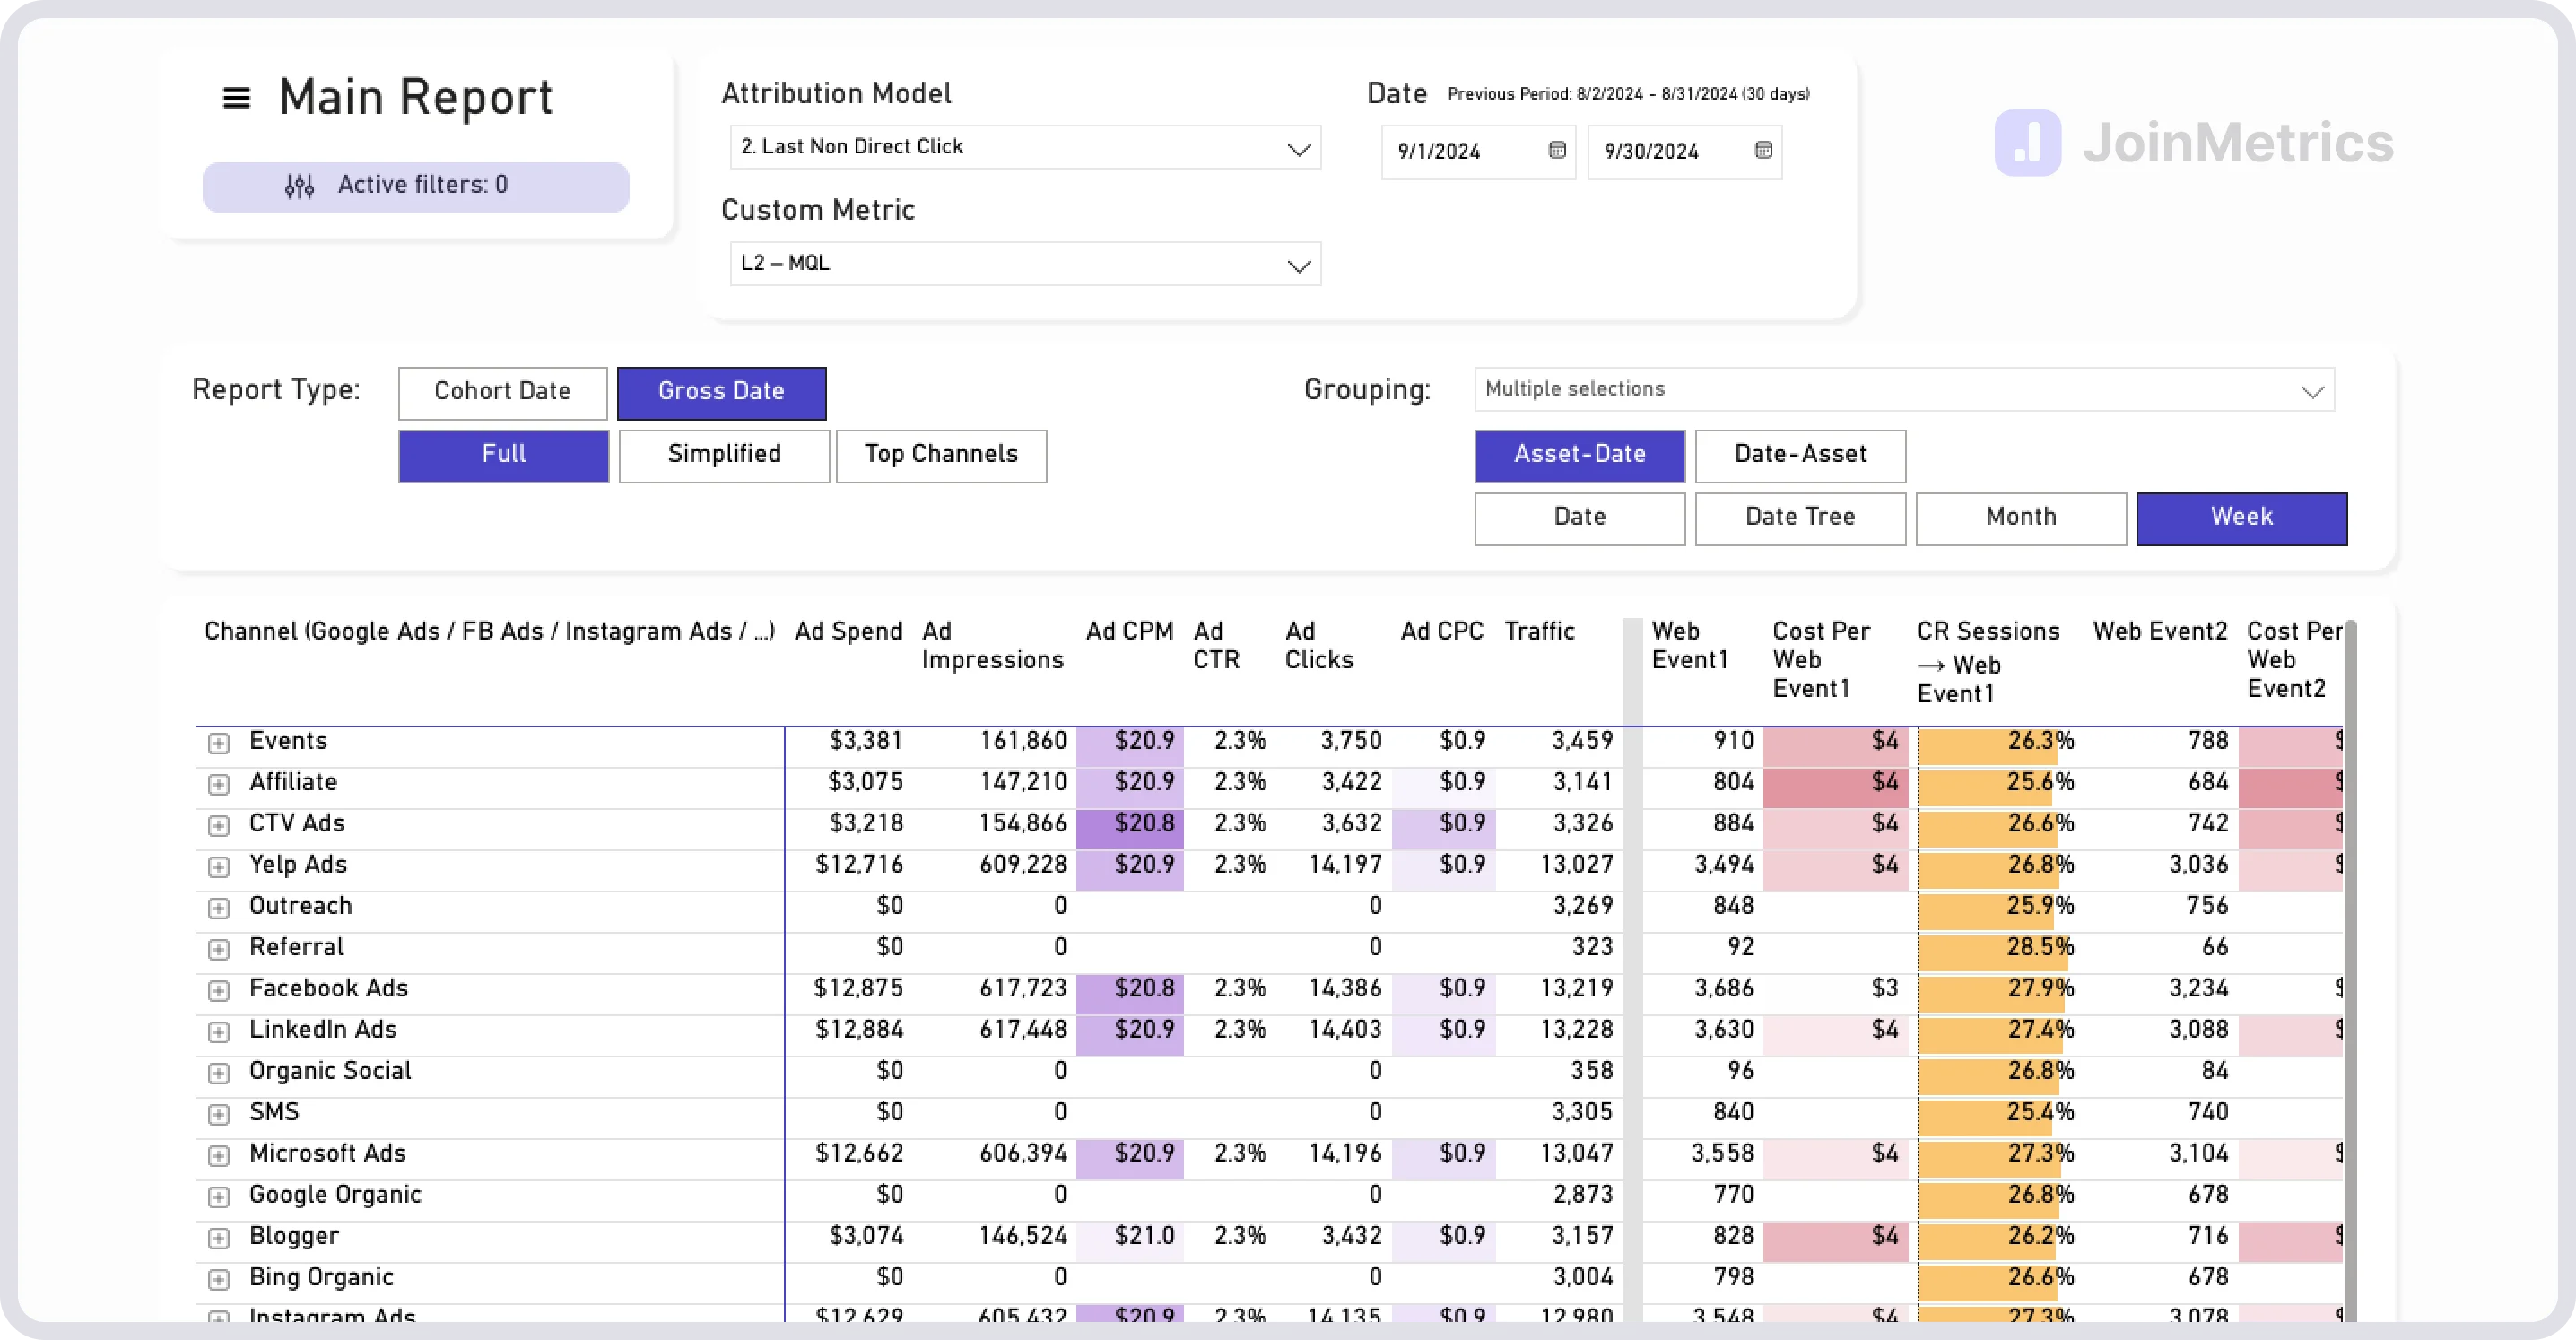Switch grouping to Date-Asset
This screenshot has width=2576, height=1340.
point(1800,455)
